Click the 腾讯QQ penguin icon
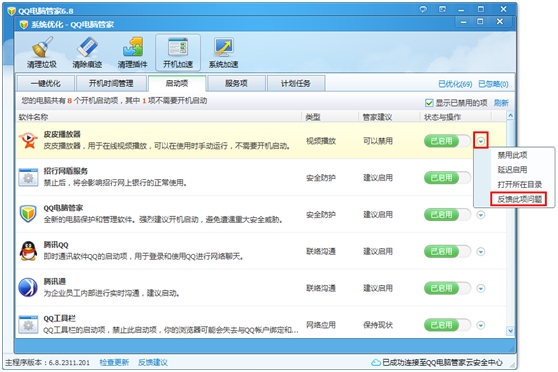558x372 pixels. (28, 251)
